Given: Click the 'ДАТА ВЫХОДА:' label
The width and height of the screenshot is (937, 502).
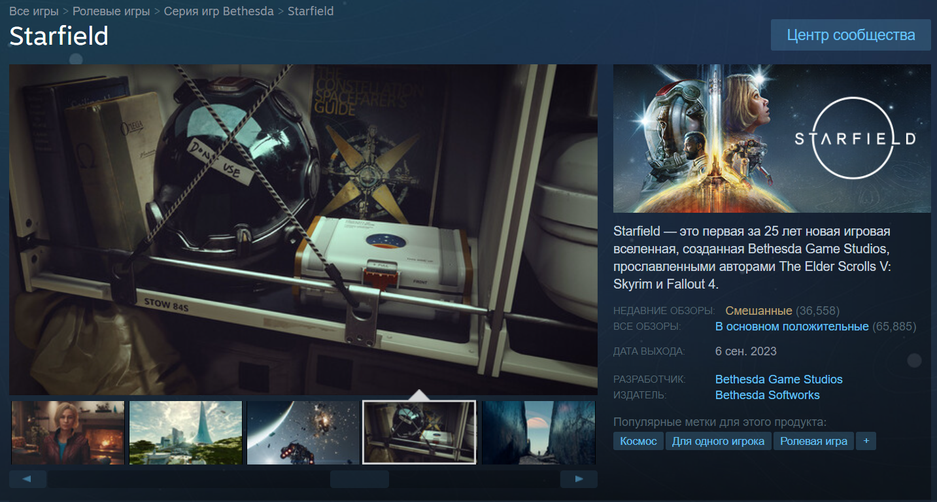Looking at the screenshot, I should (x=649, y=351).
